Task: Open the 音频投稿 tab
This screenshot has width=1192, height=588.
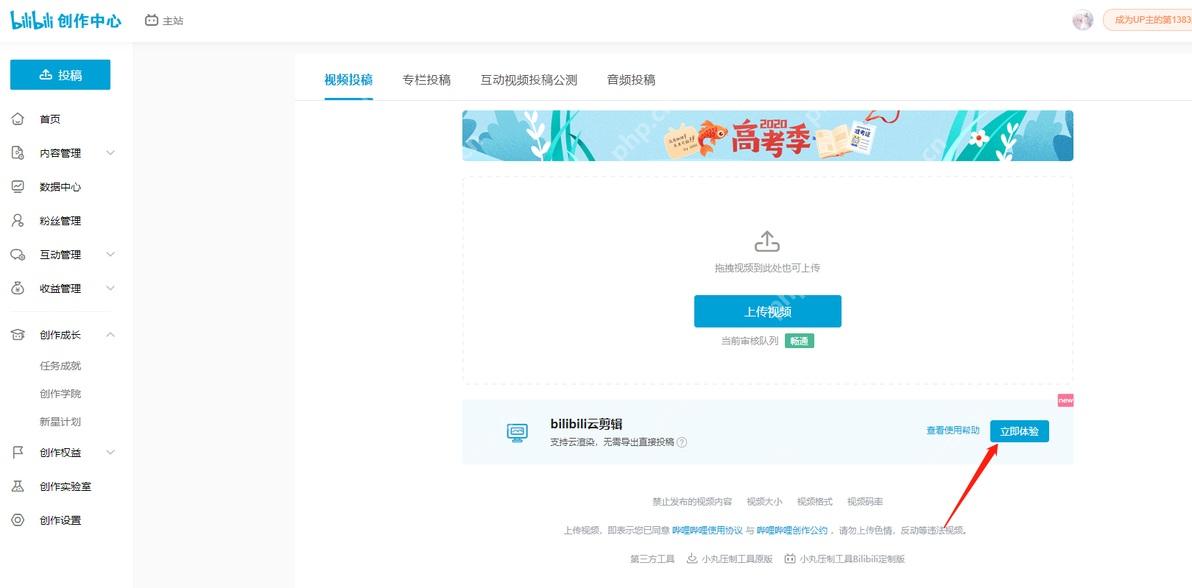Action: (x=631, y=80)
